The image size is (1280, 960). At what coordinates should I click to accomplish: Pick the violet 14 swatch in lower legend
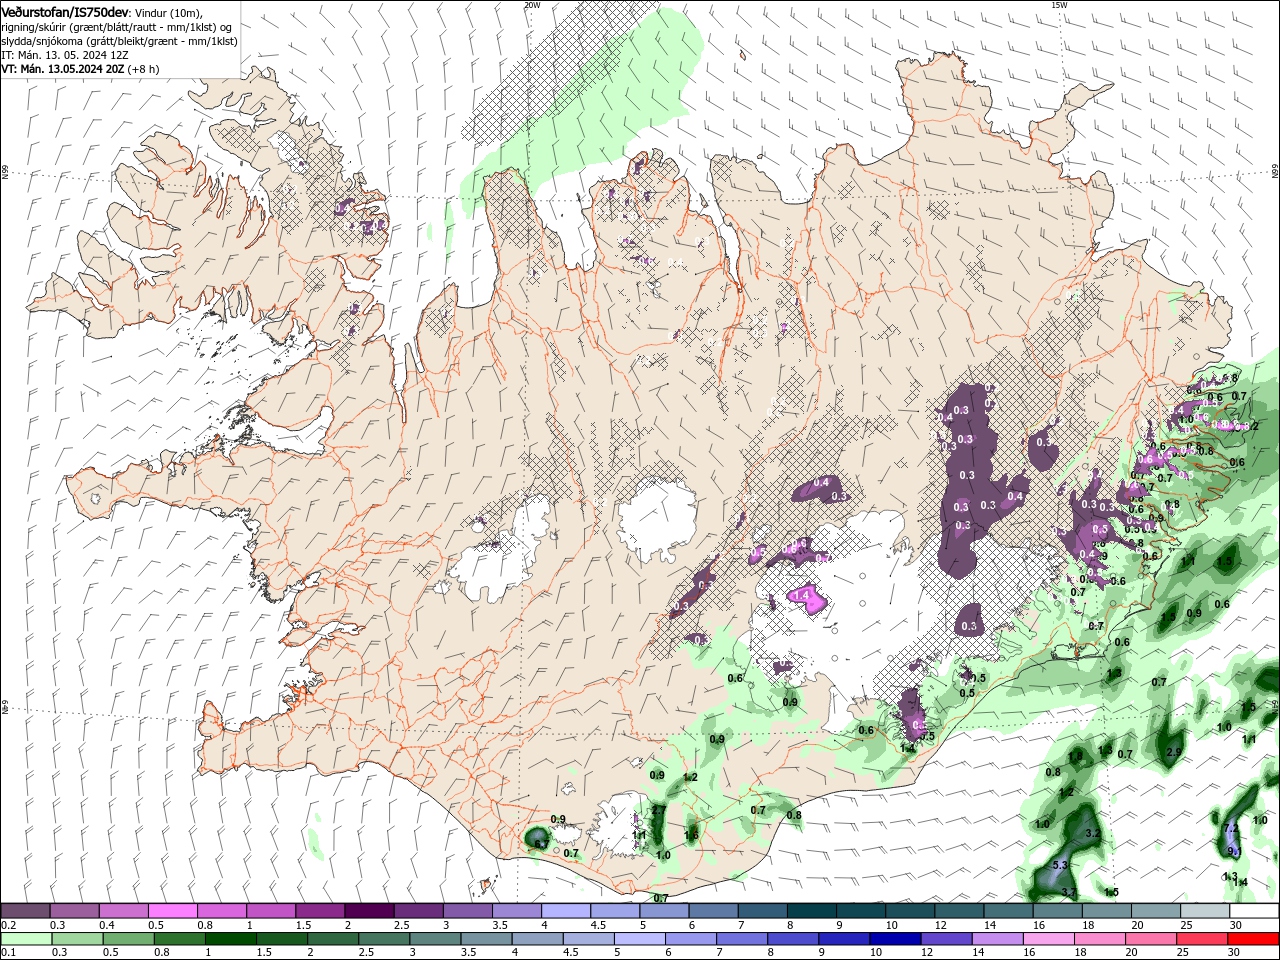(x=996, y=939)
